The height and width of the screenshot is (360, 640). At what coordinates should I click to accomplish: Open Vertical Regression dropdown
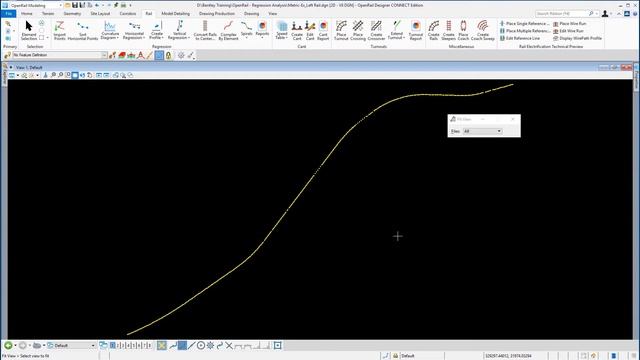click(179, 31)
